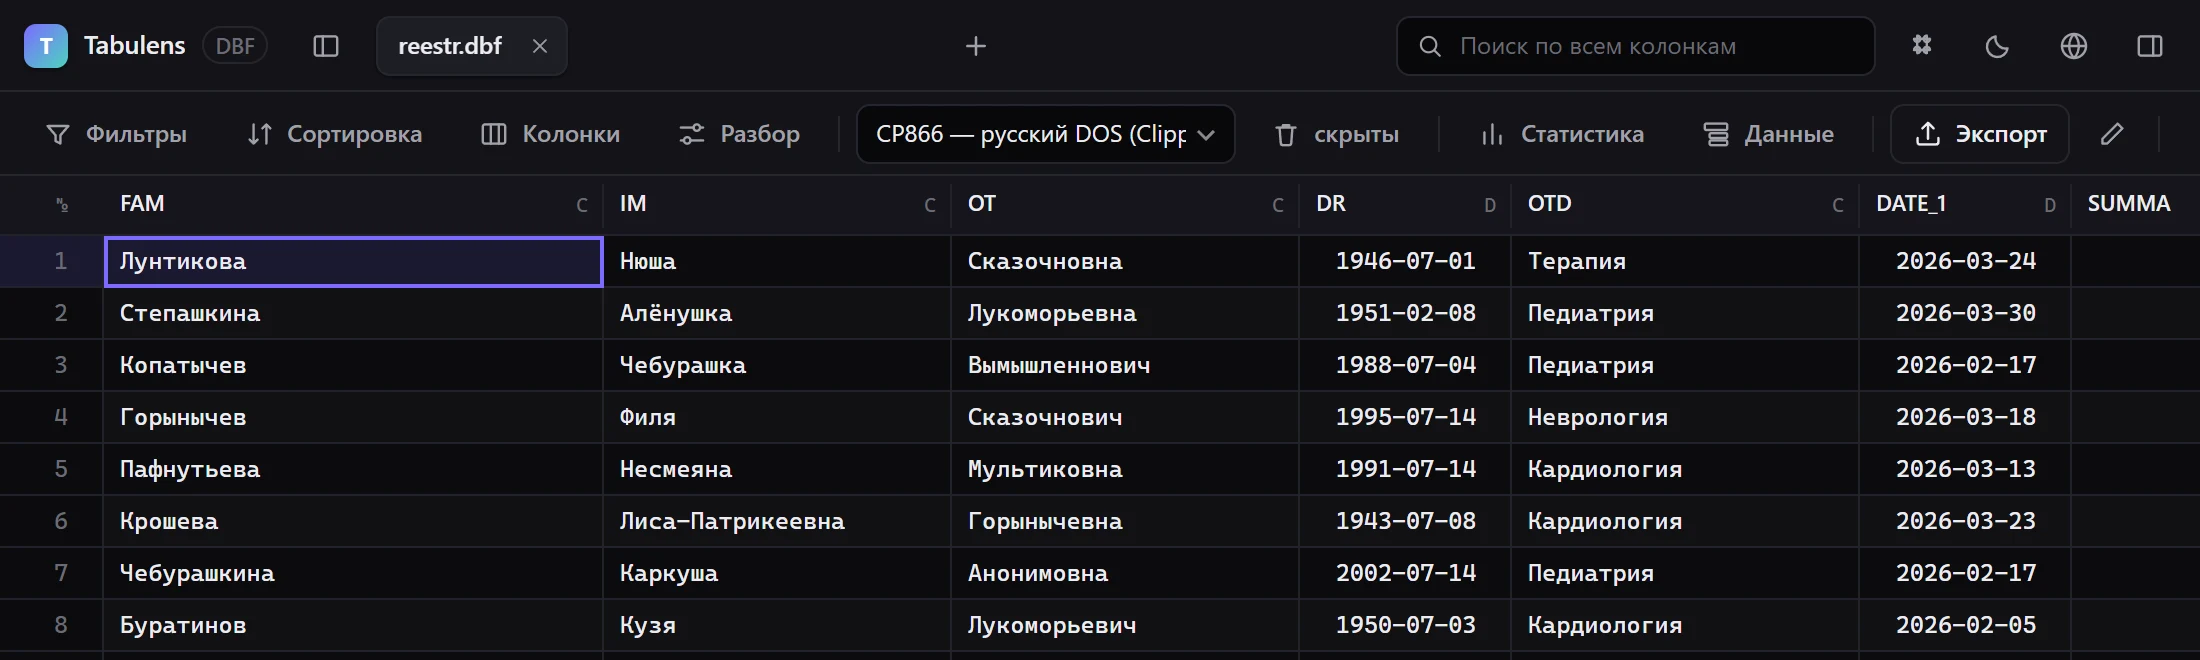
Task: Select cell Горынычевна
Action: pyautogui.click(x=1125, y=521)
